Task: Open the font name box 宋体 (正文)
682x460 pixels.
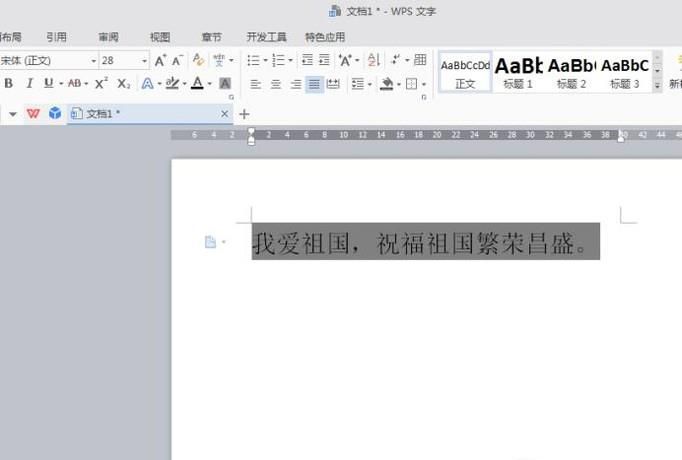Action: [48, 60]
